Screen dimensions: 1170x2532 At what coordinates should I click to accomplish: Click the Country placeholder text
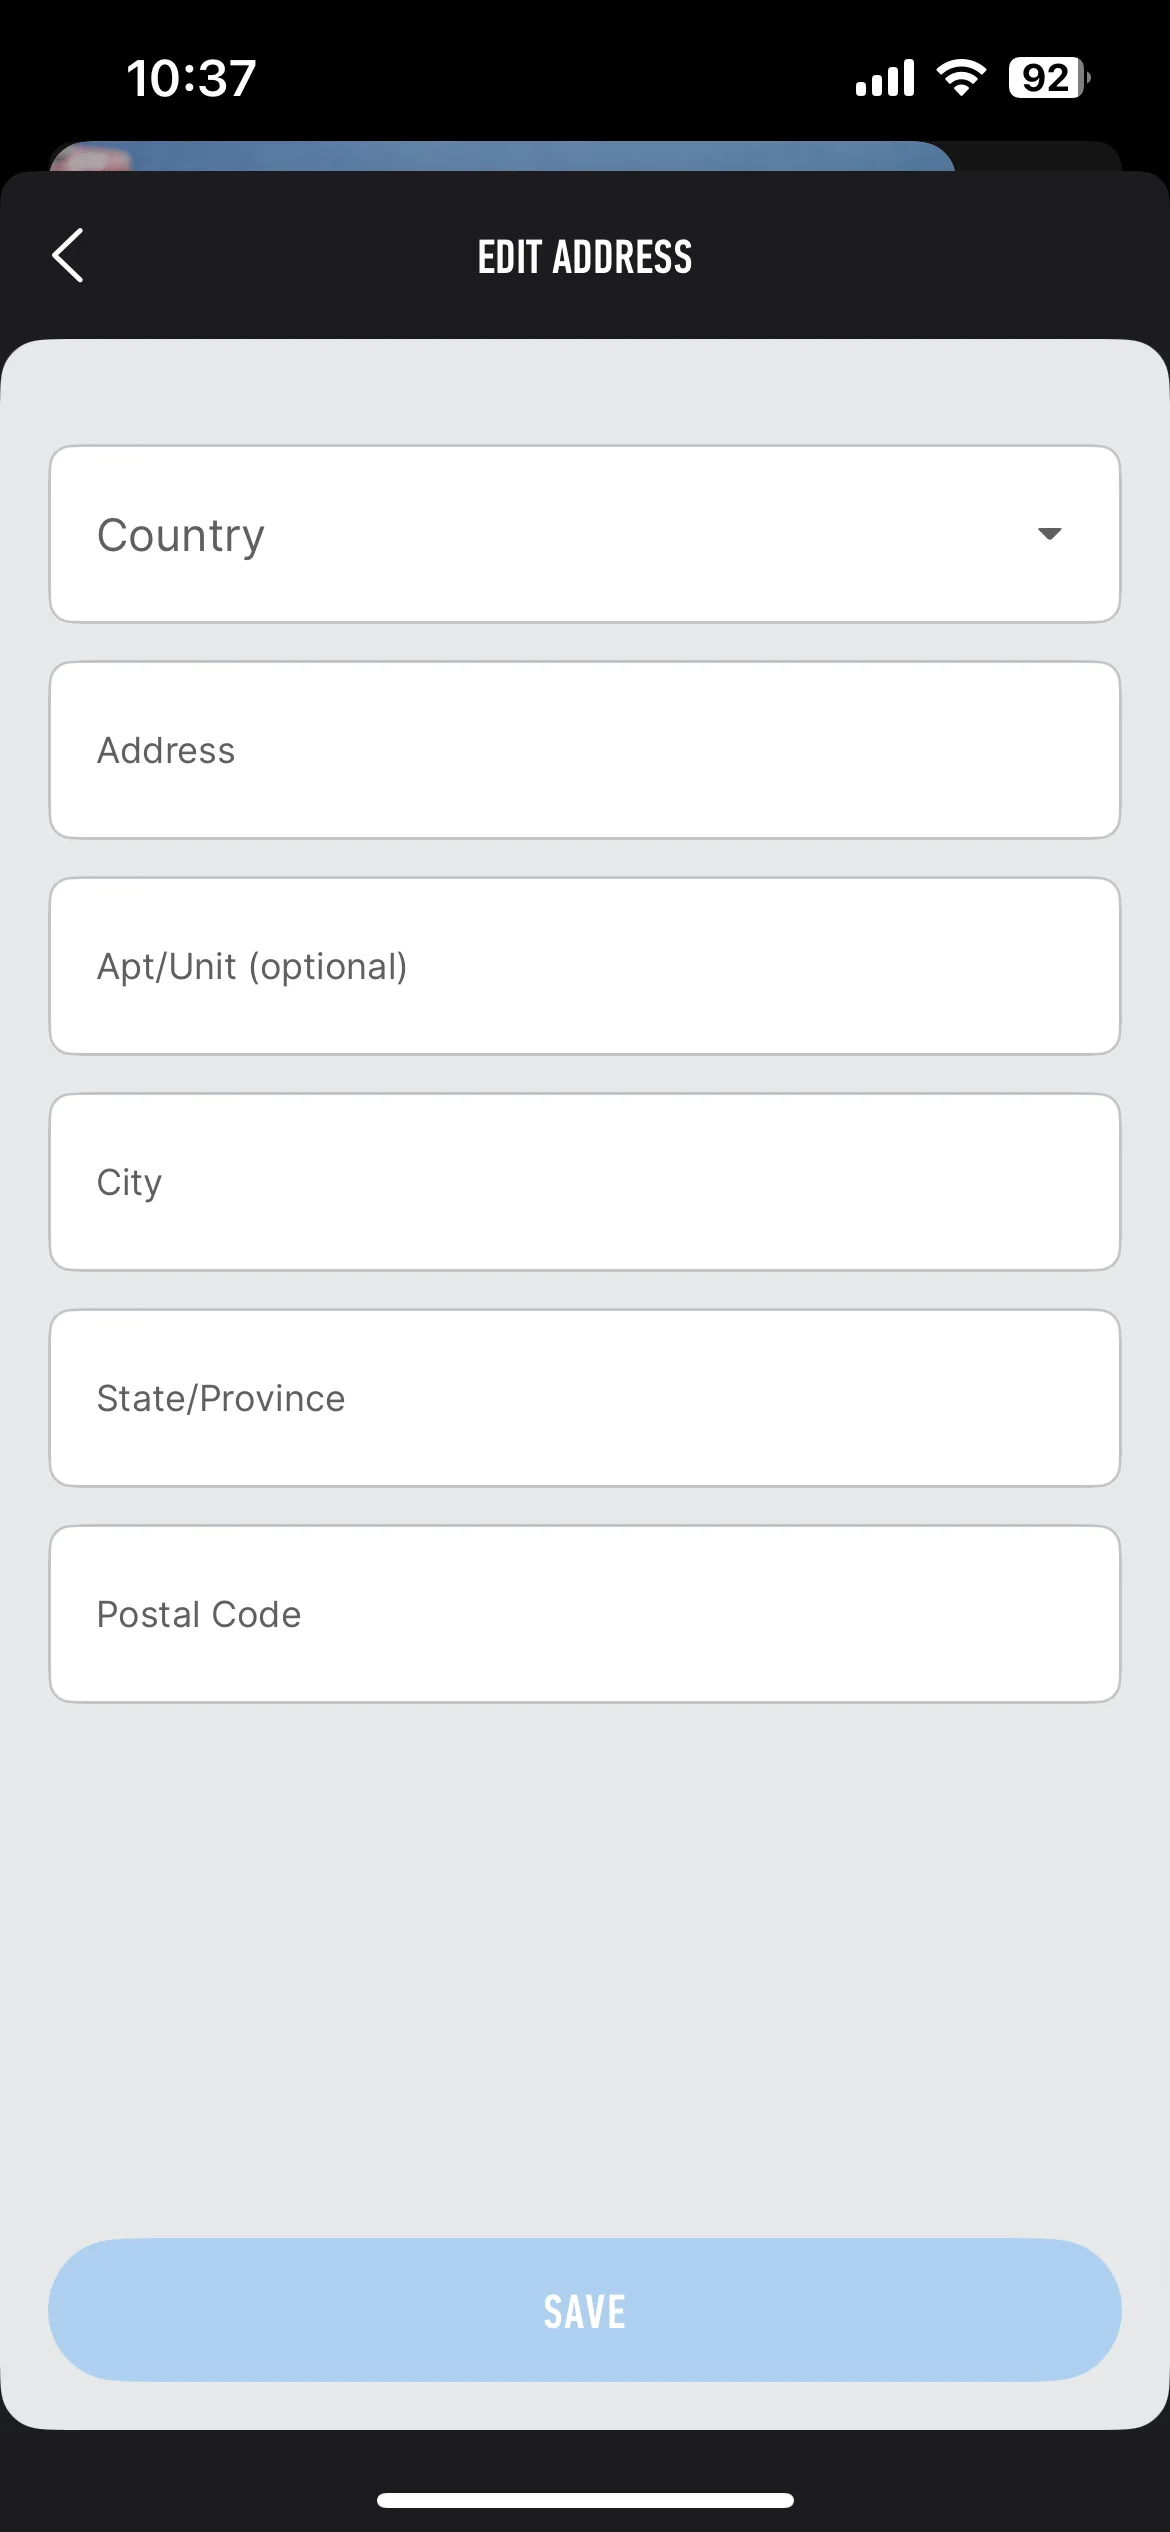[181, 536]
